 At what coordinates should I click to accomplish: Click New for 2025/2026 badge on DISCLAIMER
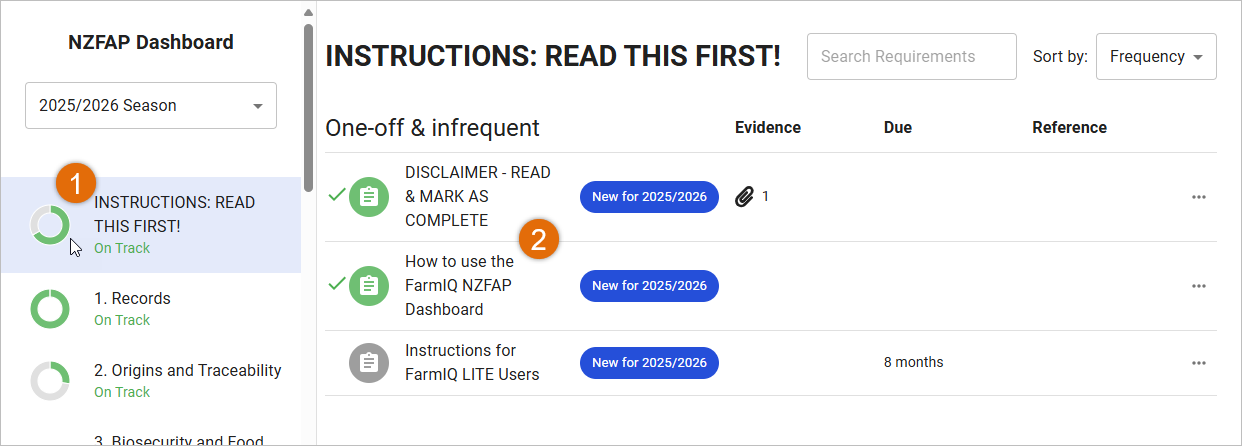coord(649,197)
